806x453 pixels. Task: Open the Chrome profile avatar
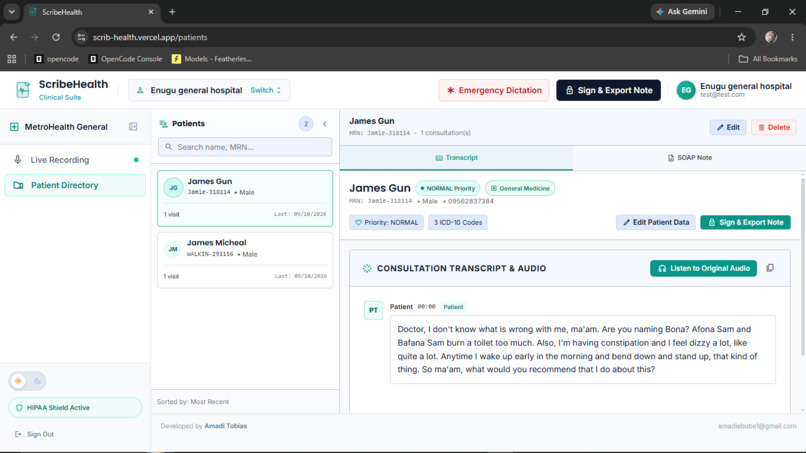pyautogui.click(x=771, y=37)
